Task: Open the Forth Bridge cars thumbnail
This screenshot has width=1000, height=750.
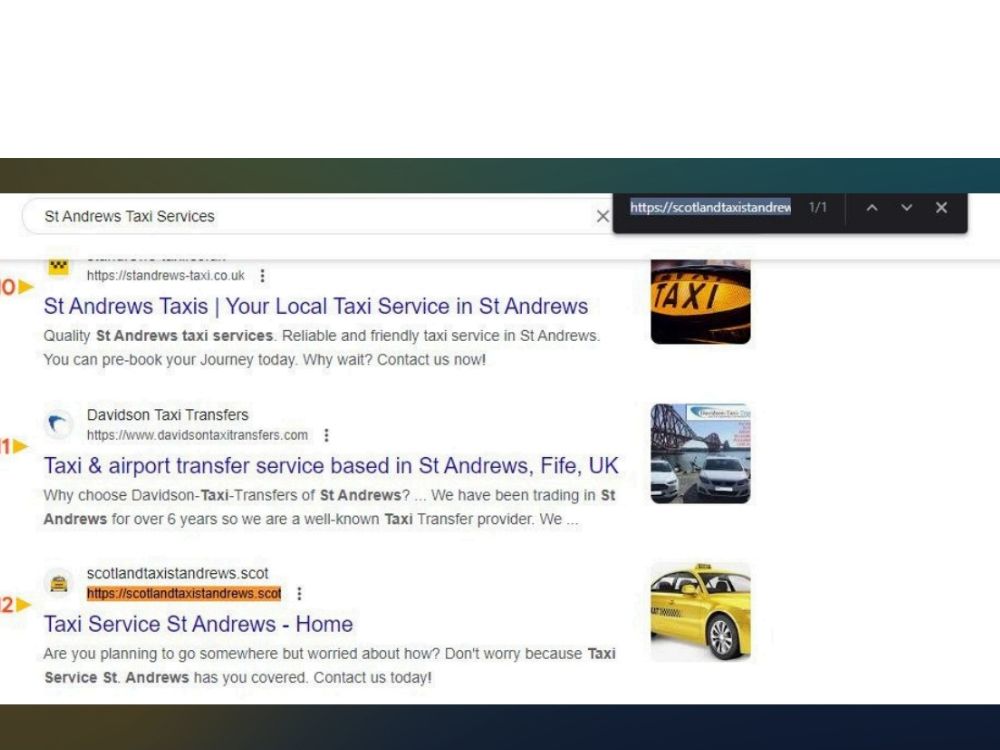Action: pyautogui.click(x=700, y=453)
